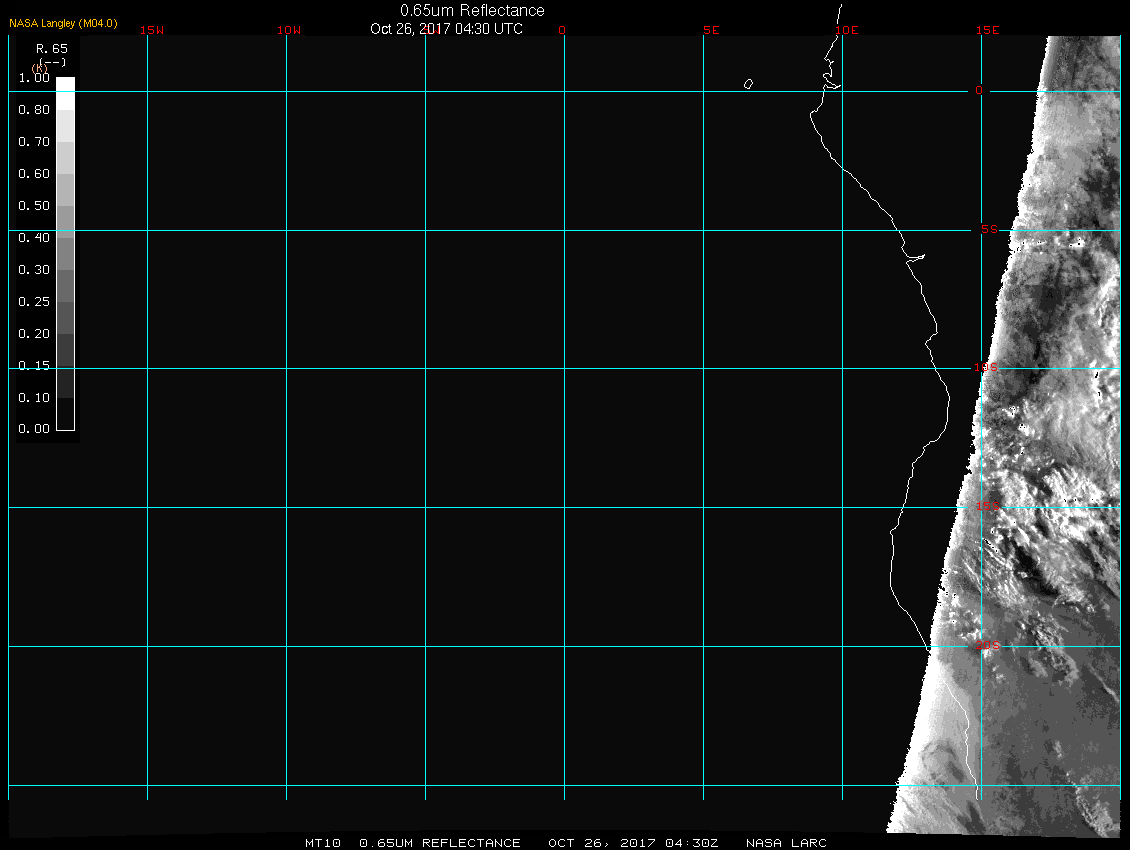The image size is (1130, 850).
Task: Select 0.65UM REFLECTANCE in the bottom caption
Action: click(440, 843)
